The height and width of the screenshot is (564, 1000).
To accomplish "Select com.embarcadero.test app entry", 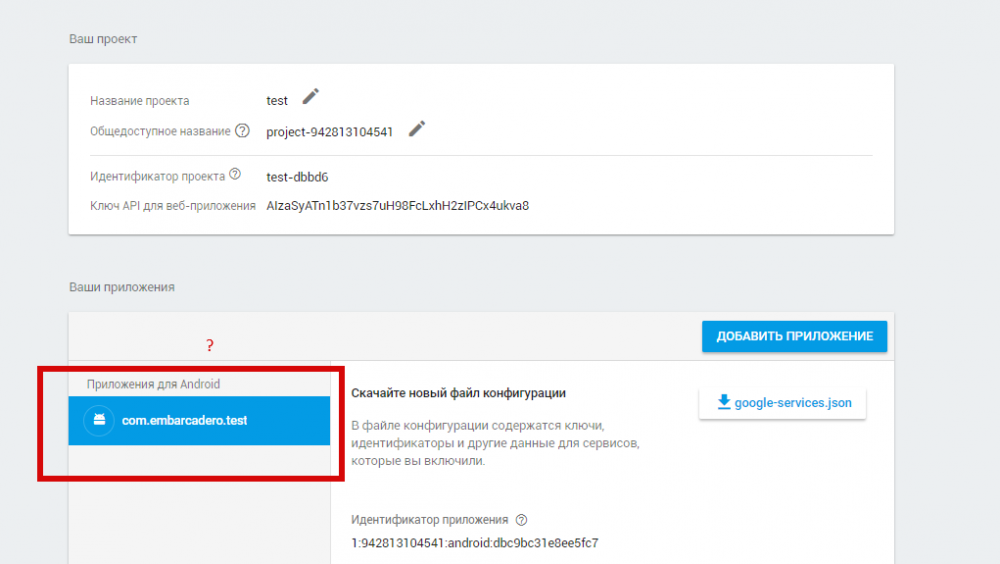I will tap(199, 420).
